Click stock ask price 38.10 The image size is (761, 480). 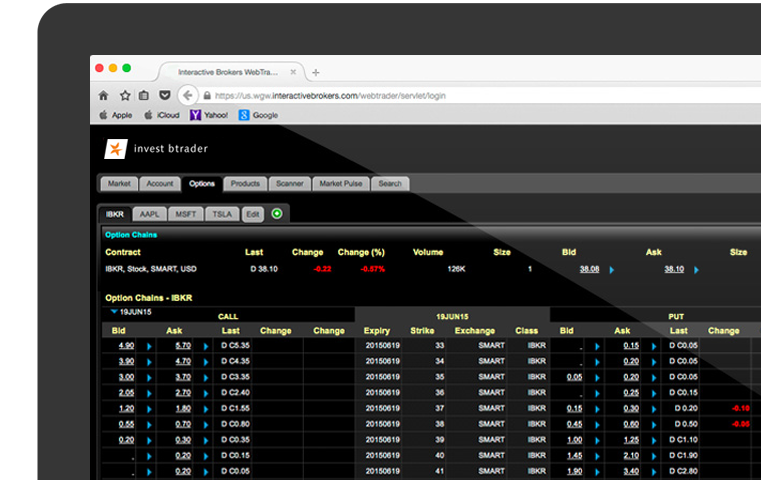(674, 269)
